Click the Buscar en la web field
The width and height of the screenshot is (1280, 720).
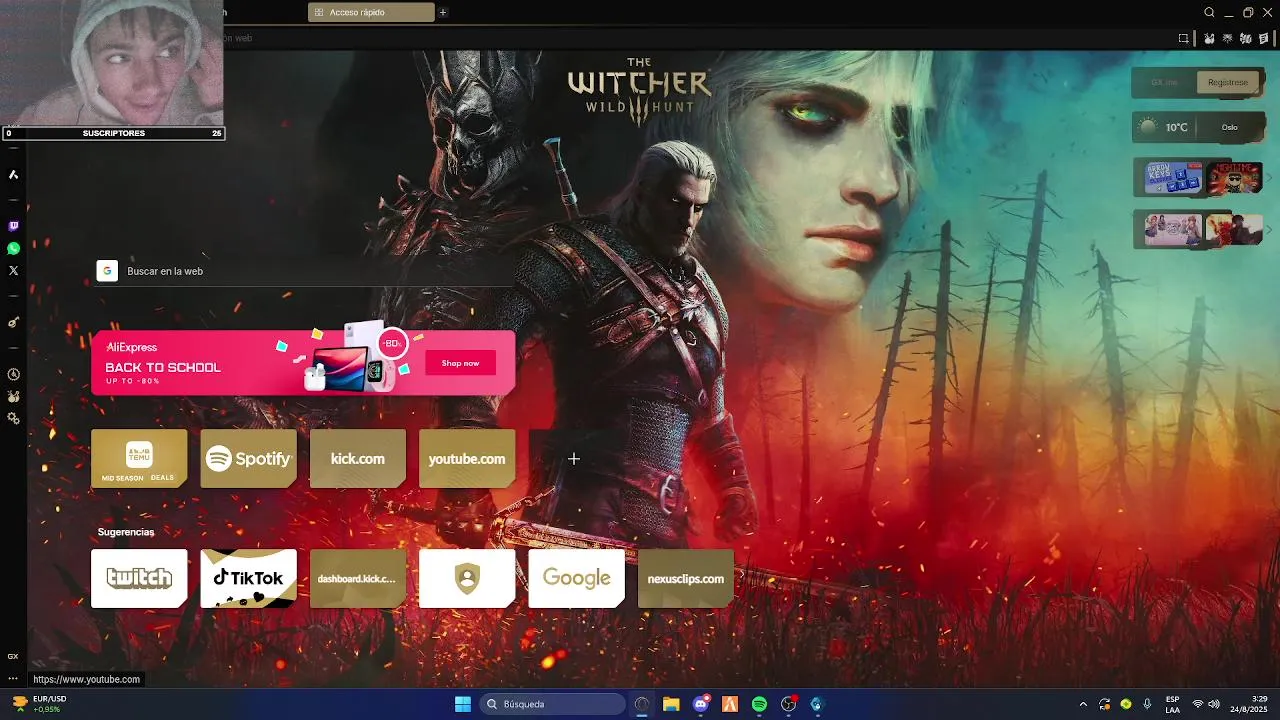(x=305, y=271)
